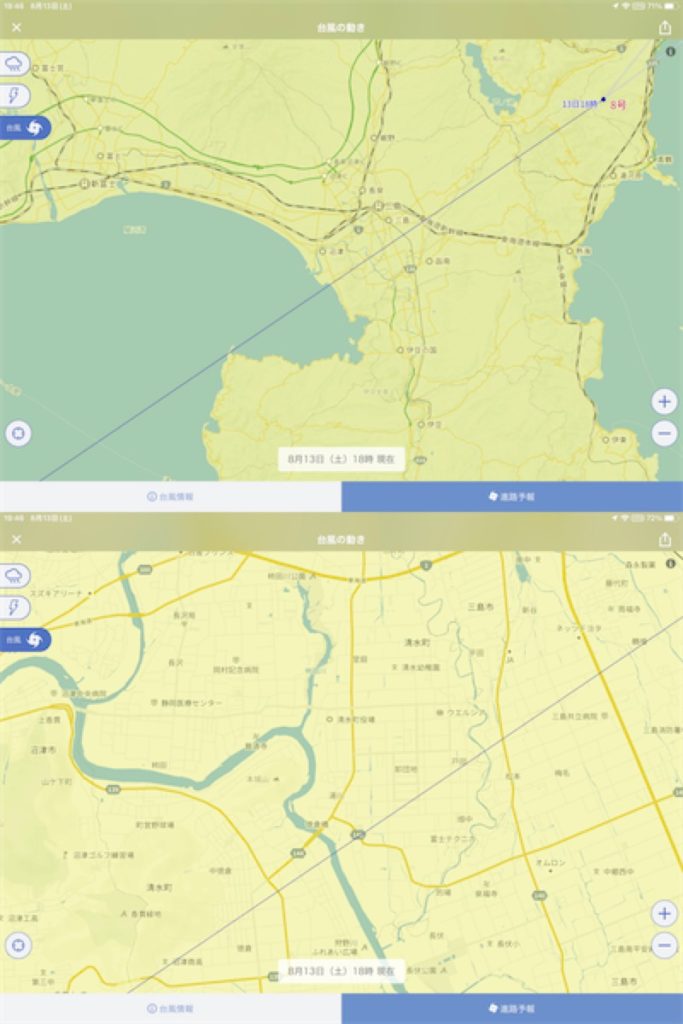Tap the share icon in upper screenshot's title bar
Image resolution: width=683 pixels, height=1024 pixels.
[x=665, y=28]
